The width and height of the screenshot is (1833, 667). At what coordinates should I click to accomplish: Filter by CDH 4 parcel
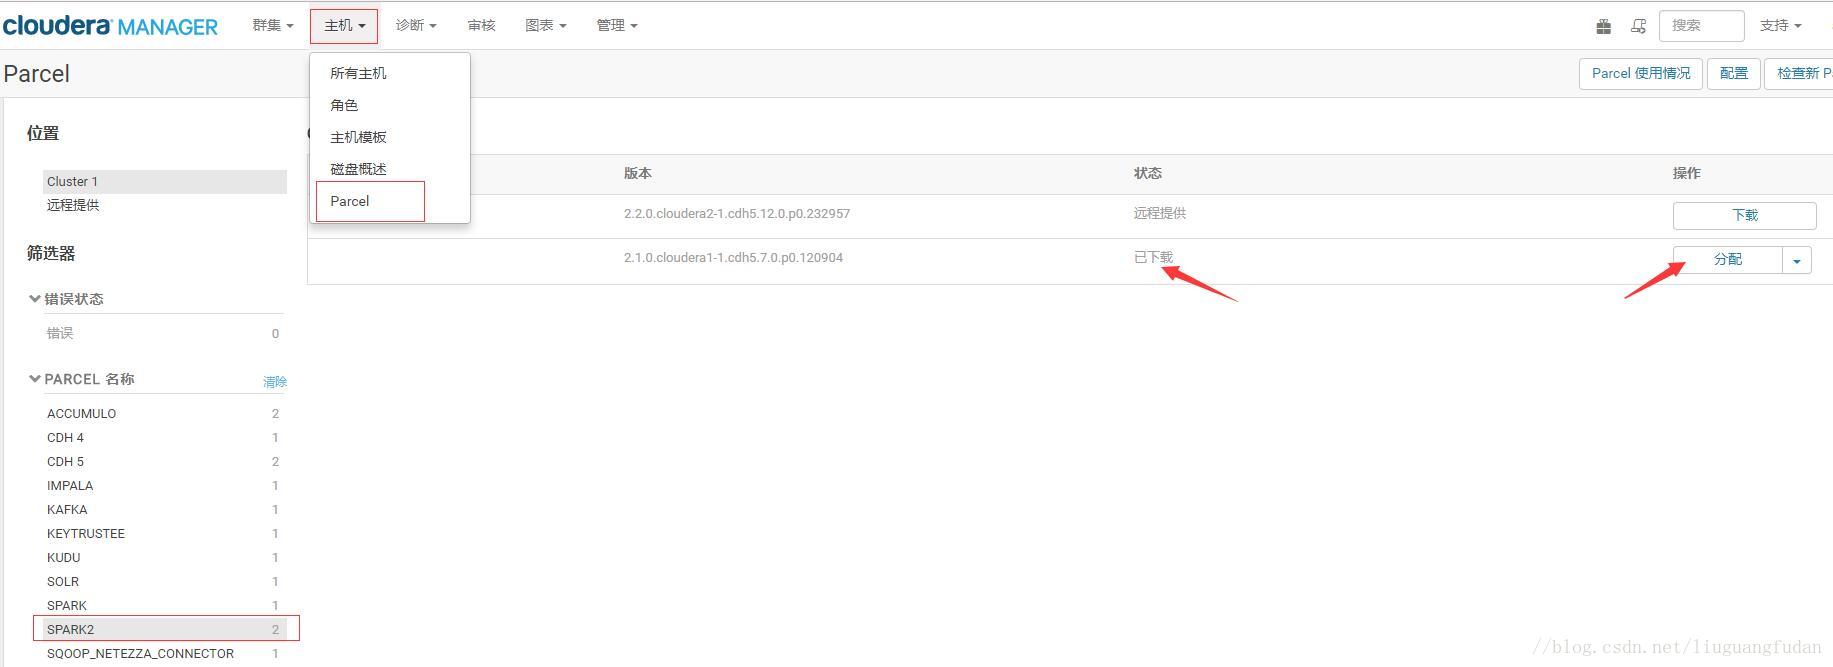(163, 438)
